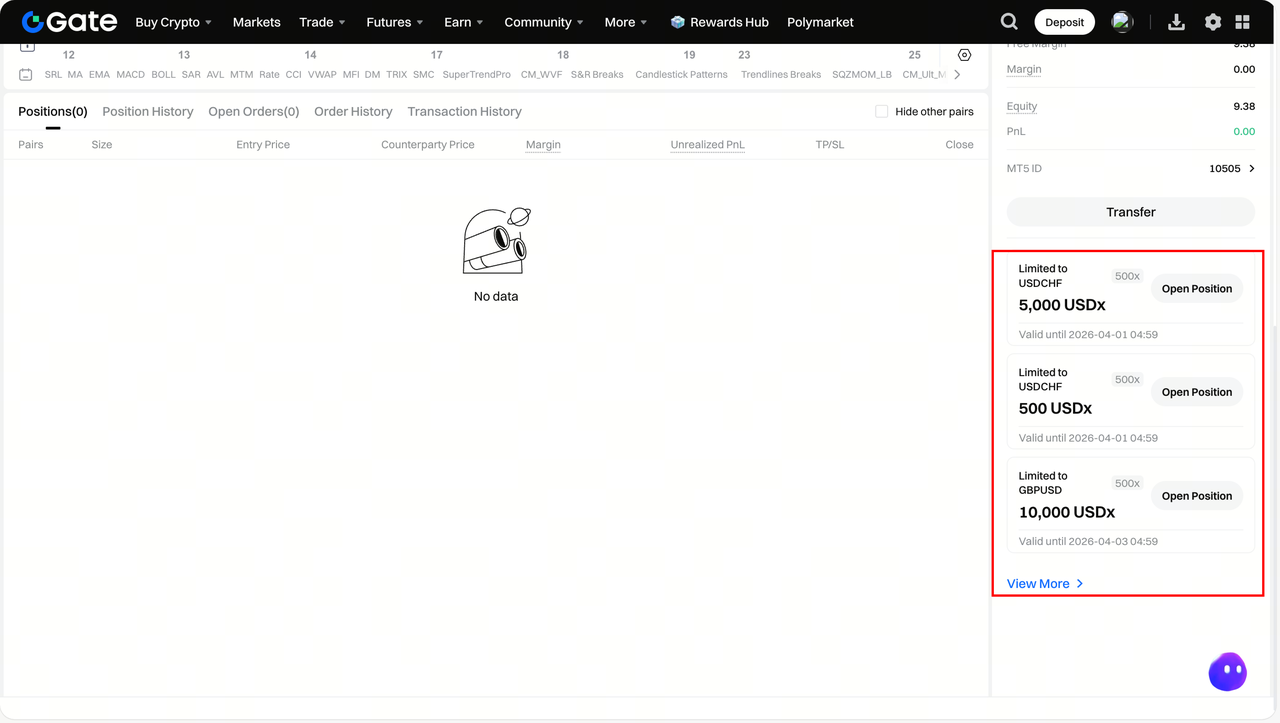
Task: Tick the Hide other pairs checkbox
Action: pyautogui.click(x=881, y=112)
